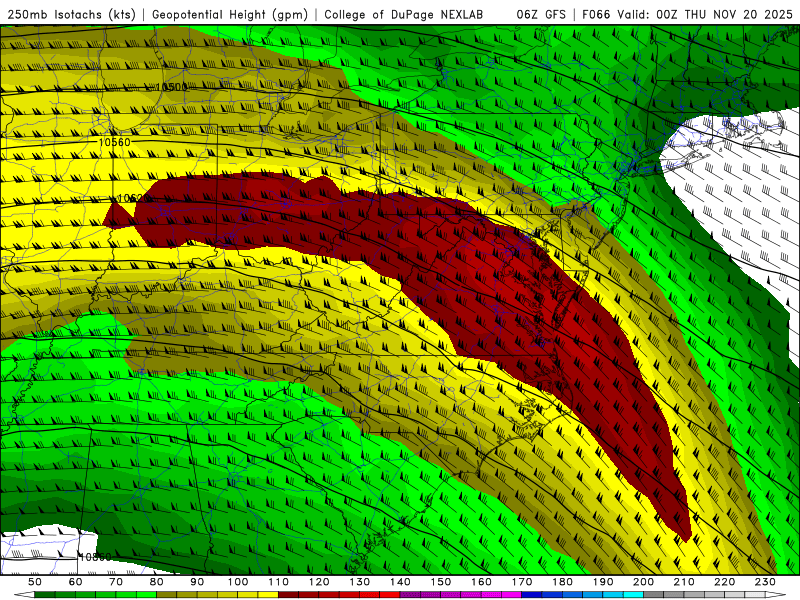Pick the gray swatch just after the 200 tick
This screenshot has width=800, height=600.
coord(654,595)
